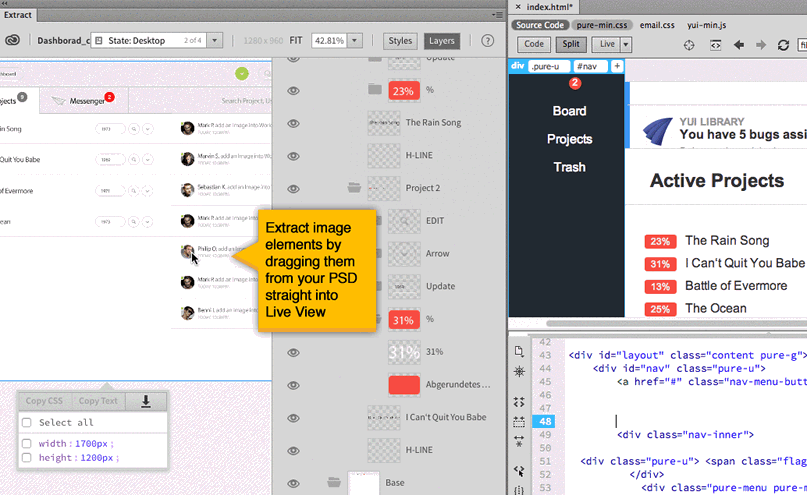Add a selector with the plus icon

617,66
